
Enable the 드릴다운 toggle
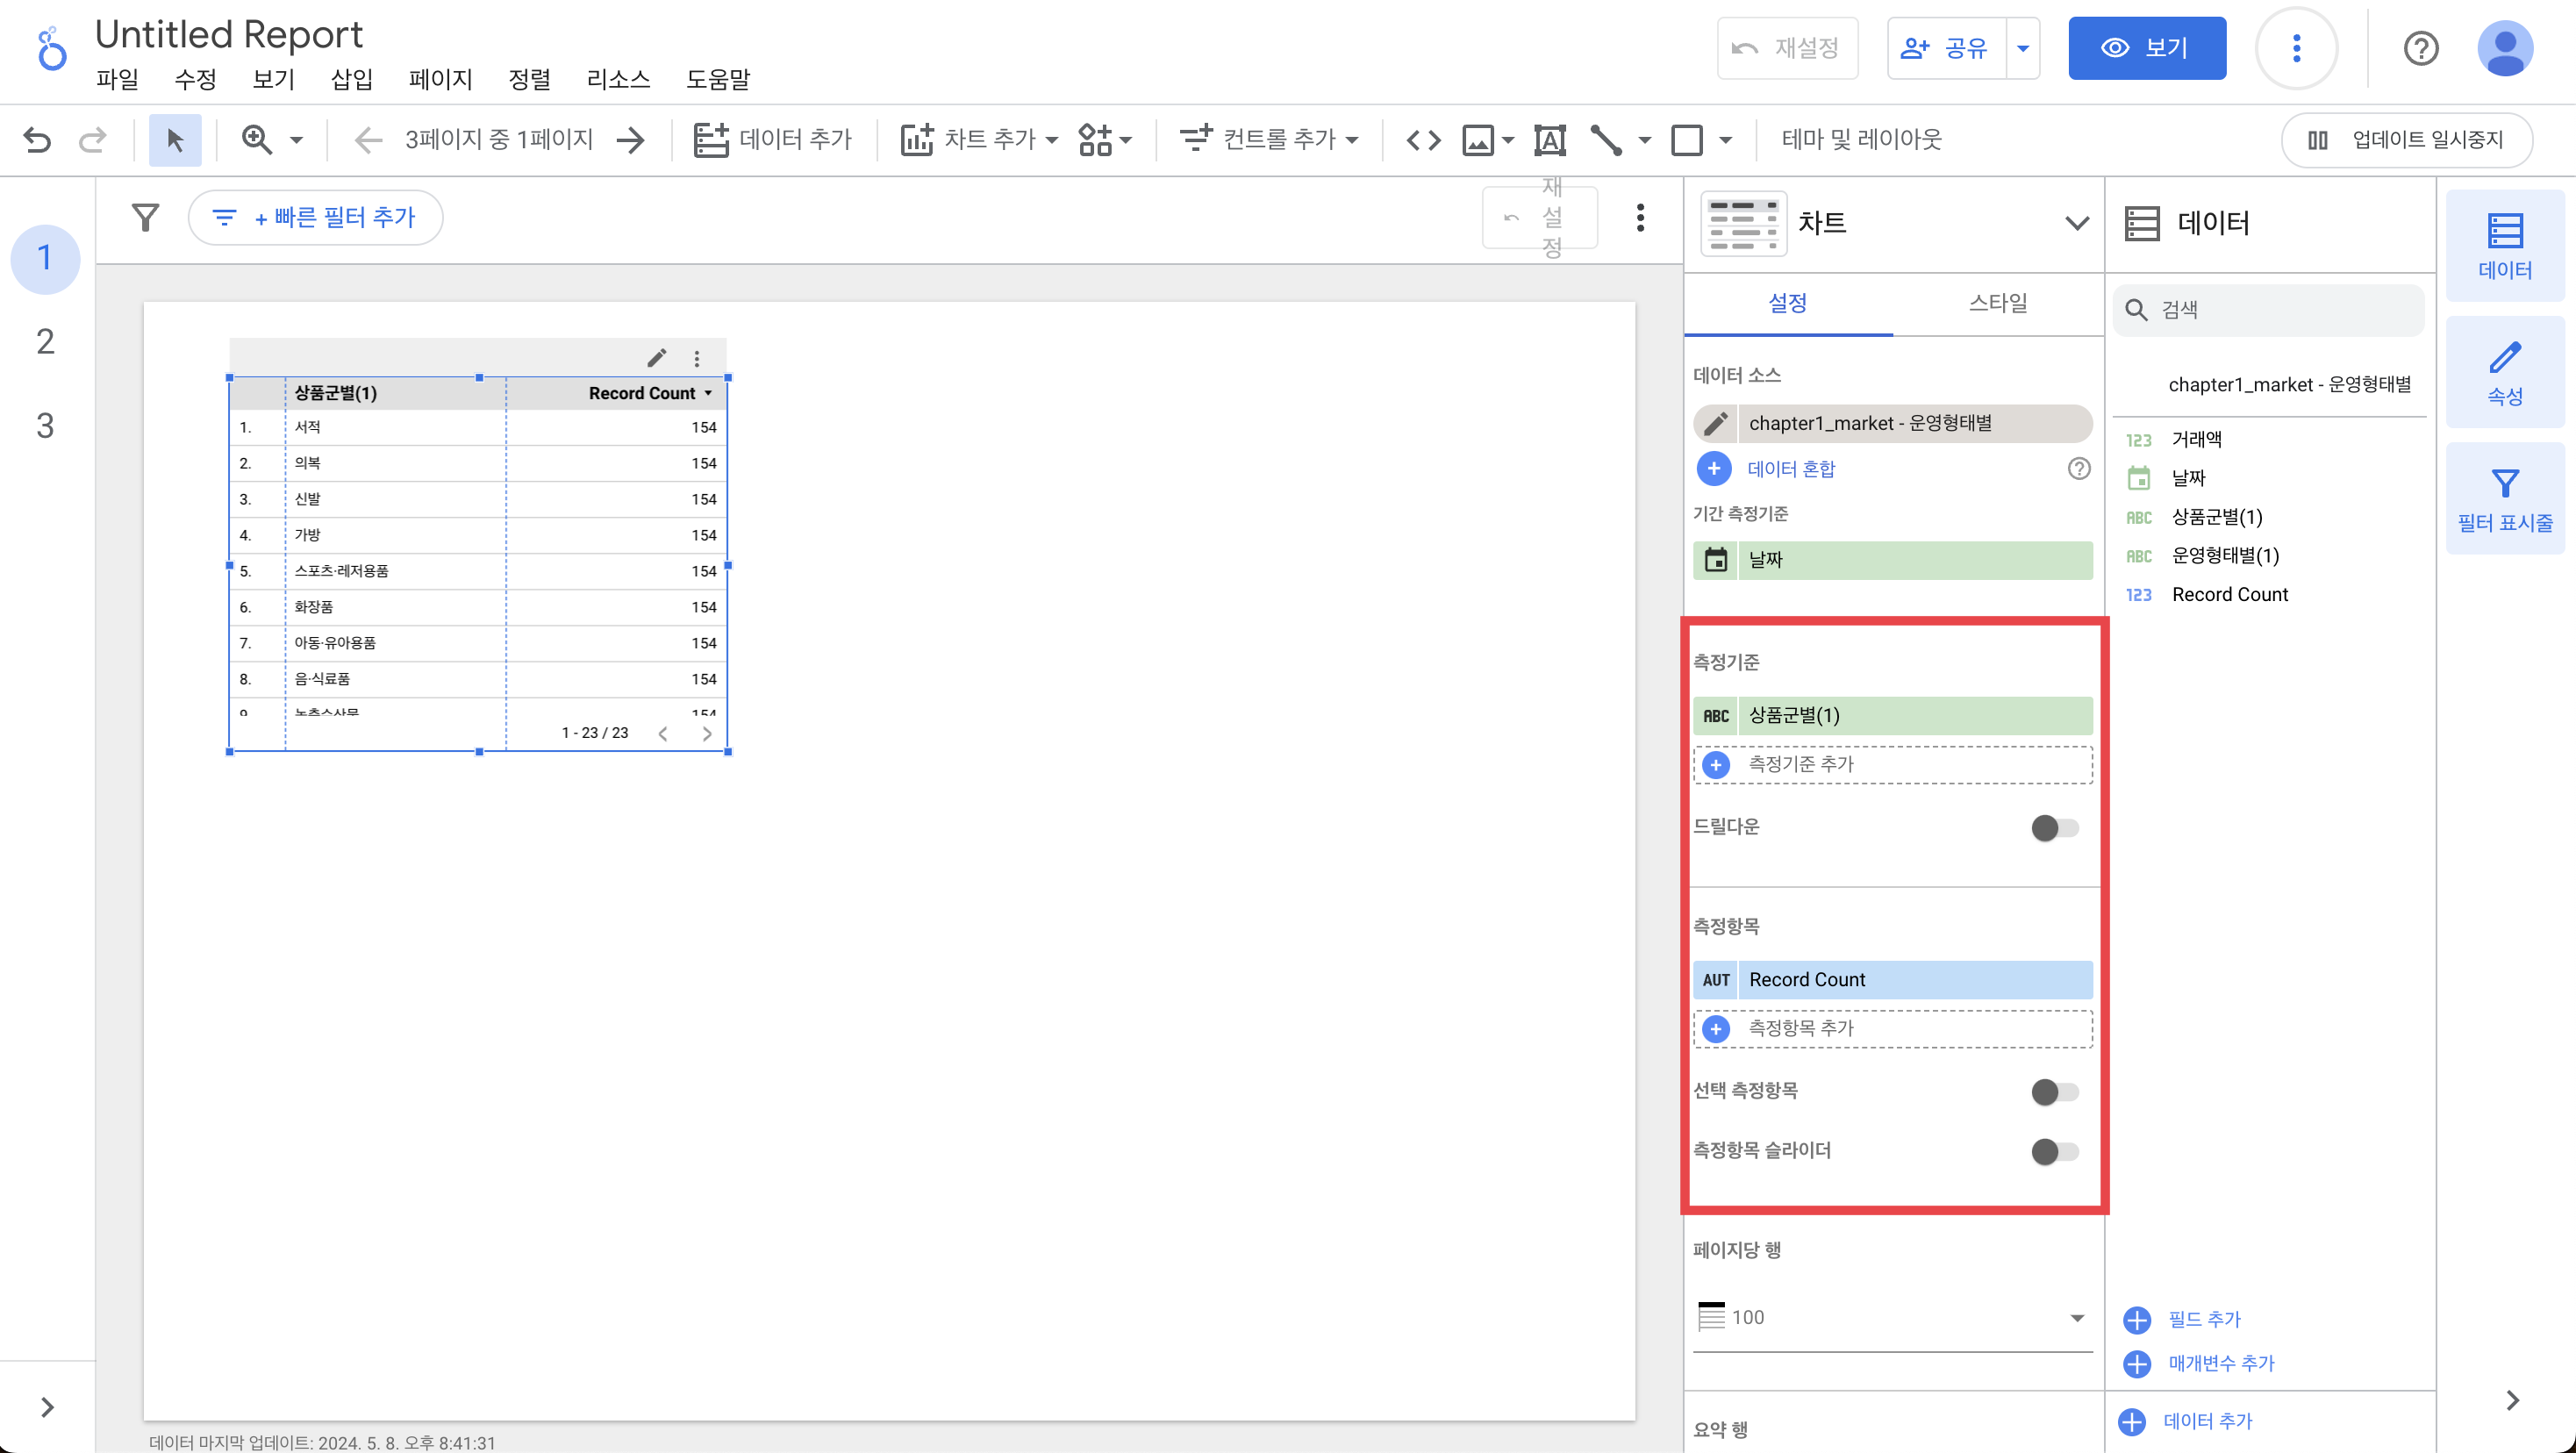[x=2054, y=828]
